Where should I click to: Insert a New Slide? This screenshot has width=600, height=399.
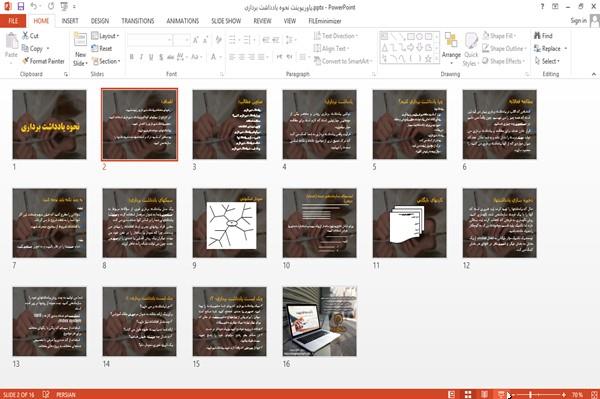point(80,50)
